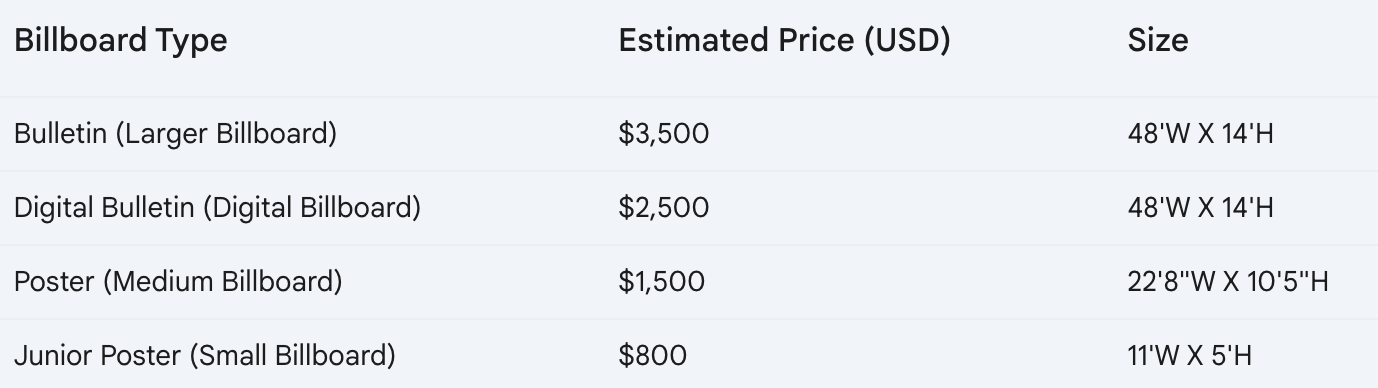Click the 22'8"W X 10'5"H size cell

pos(1228,282)
